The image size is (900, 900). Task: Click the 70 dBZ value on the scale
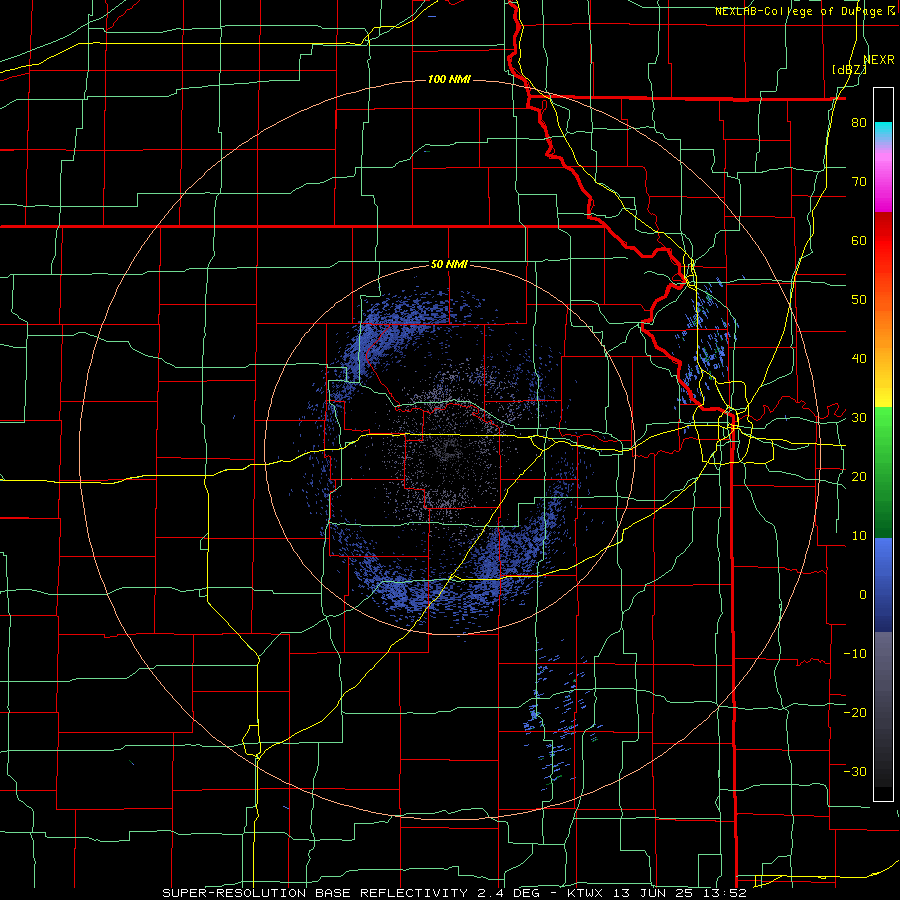point(859,181)
